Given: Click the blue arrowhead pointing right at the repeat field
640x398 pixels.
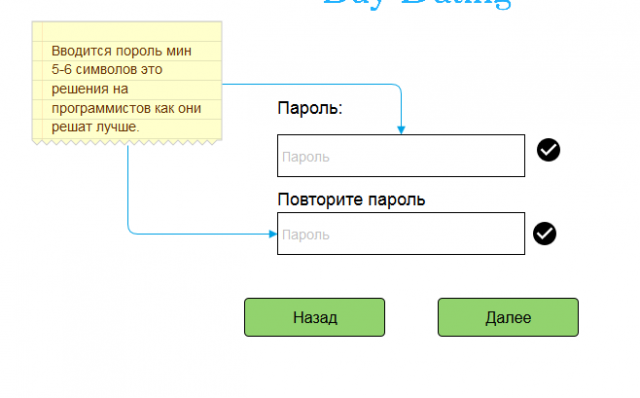Looking at the screenshot, I should pos(273,234).
